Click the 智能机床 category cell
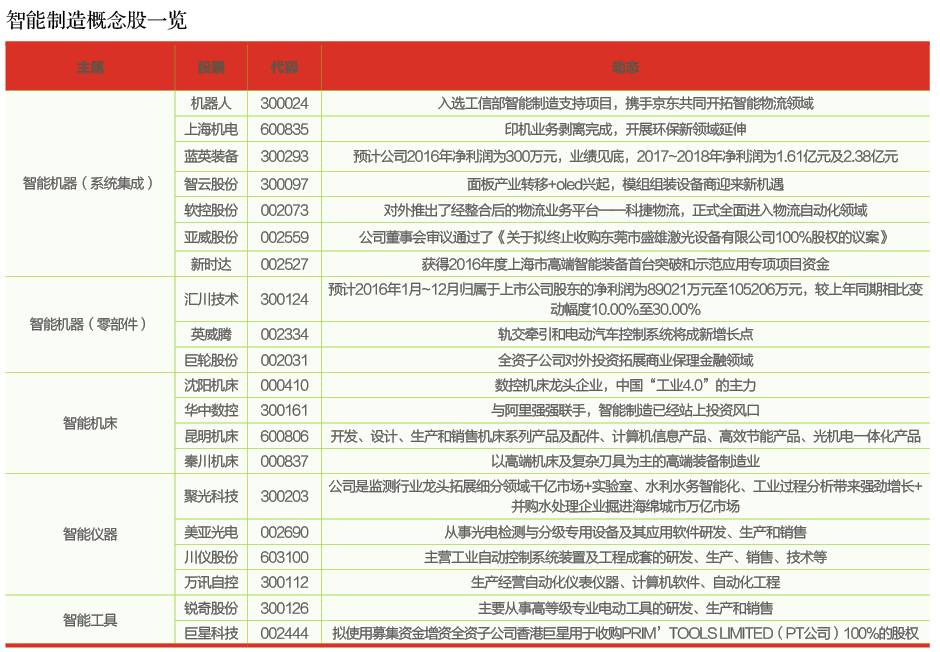Viewport: 940px width, 652px height. pyautogui.click(x=90, y=423)
